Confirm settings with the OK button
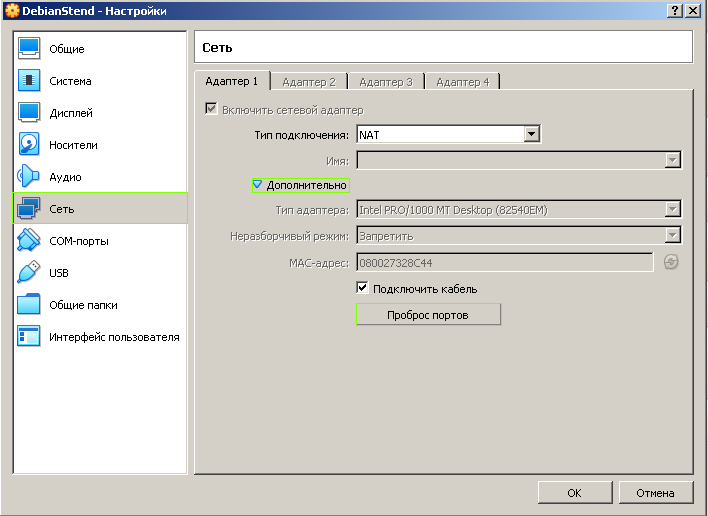 pos(575,493)
